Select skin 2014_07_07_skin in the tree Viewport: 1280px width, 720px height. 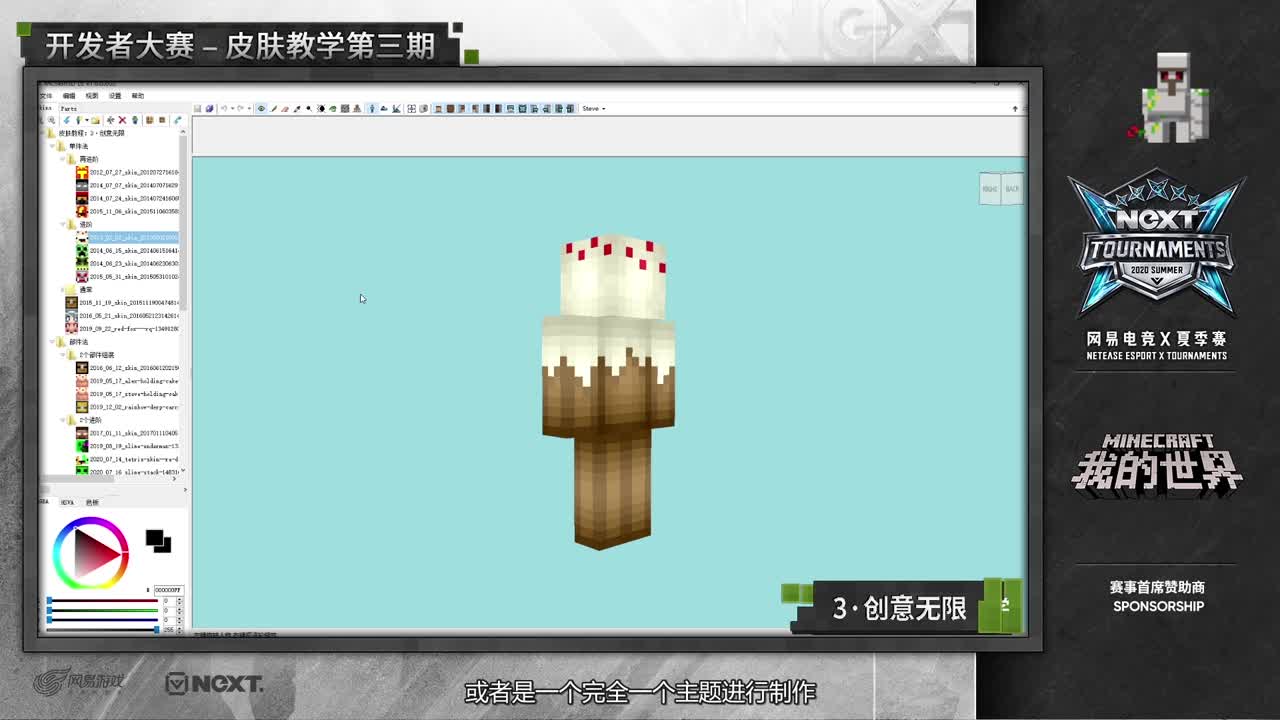pyautogui.click(x=128, y=185)
